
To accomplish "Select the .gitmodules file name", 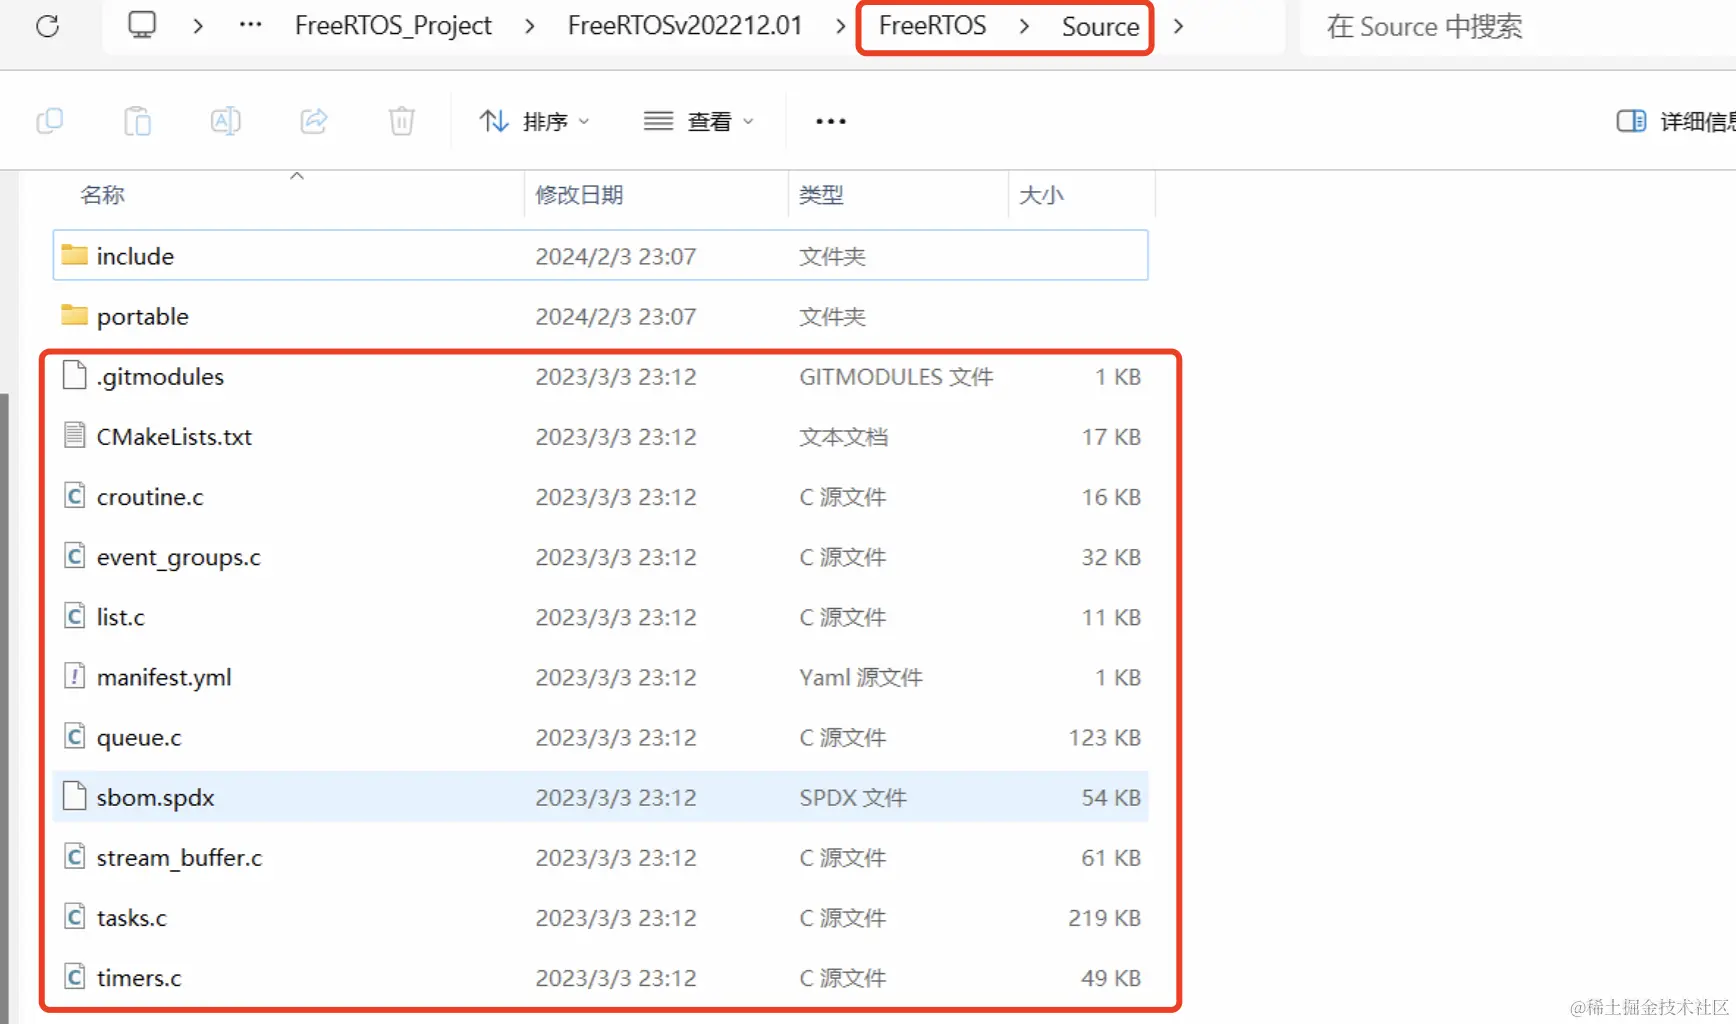I will 160,376.
